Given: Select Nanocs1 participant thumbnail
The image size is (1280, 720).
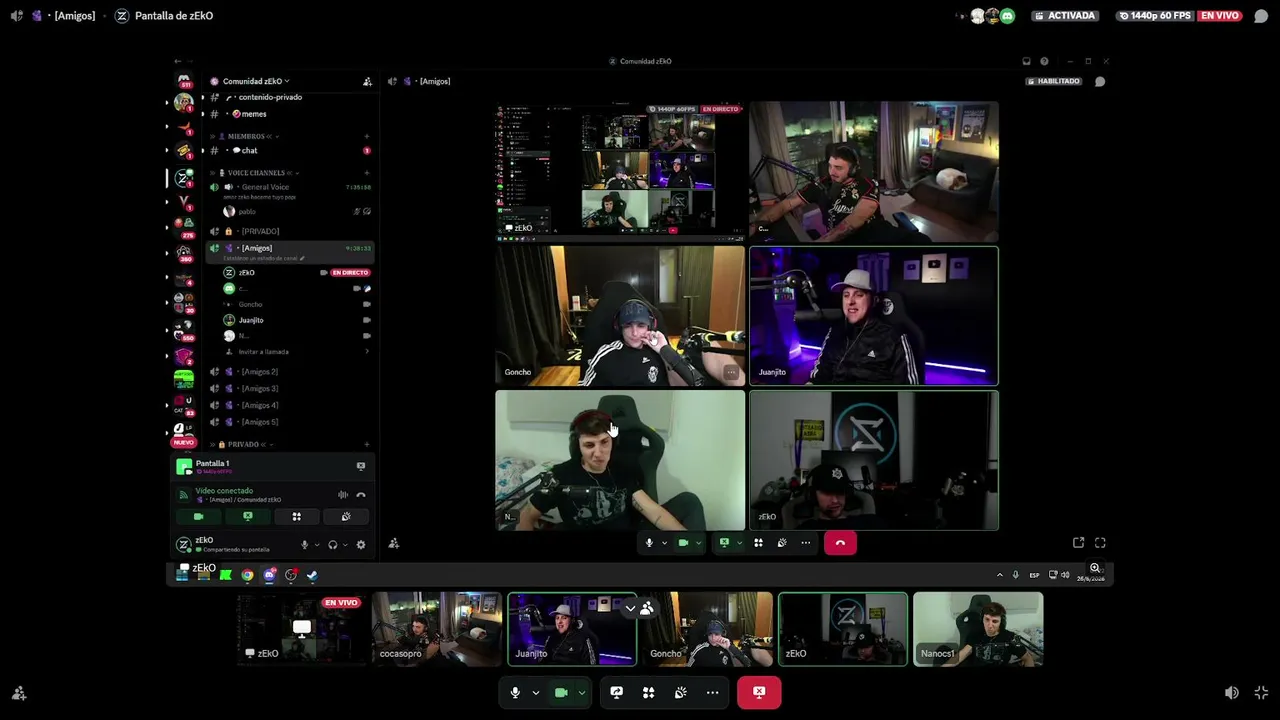Looking at the screenshot, I should (978, 629).
